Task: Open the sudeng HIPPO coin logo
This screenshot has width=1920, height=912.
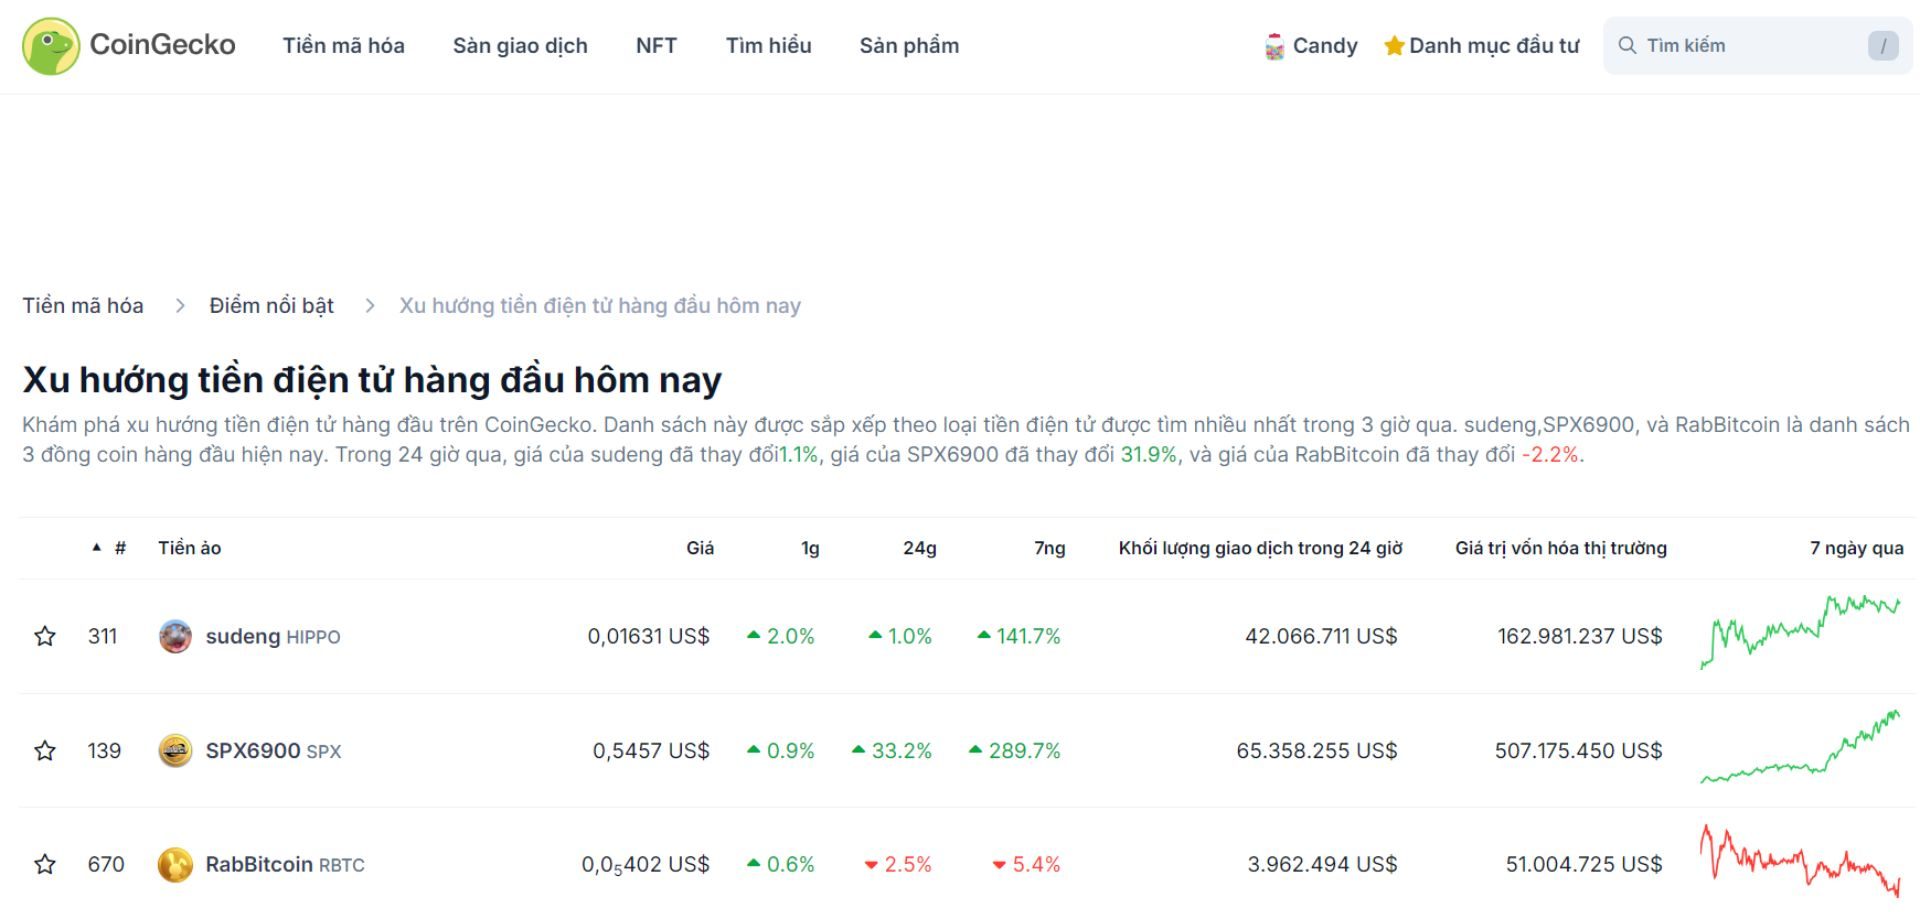Action: [x=175, y=635]
